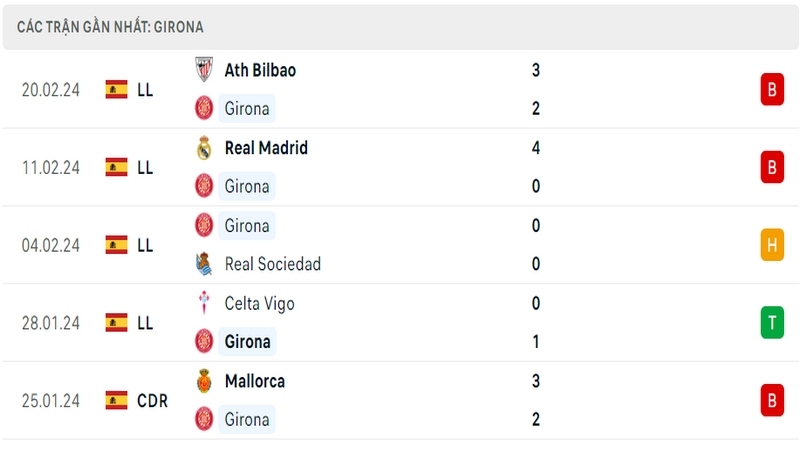
Task: Click Spain flag in the 04.02.24 row
Action: point(116,245)
